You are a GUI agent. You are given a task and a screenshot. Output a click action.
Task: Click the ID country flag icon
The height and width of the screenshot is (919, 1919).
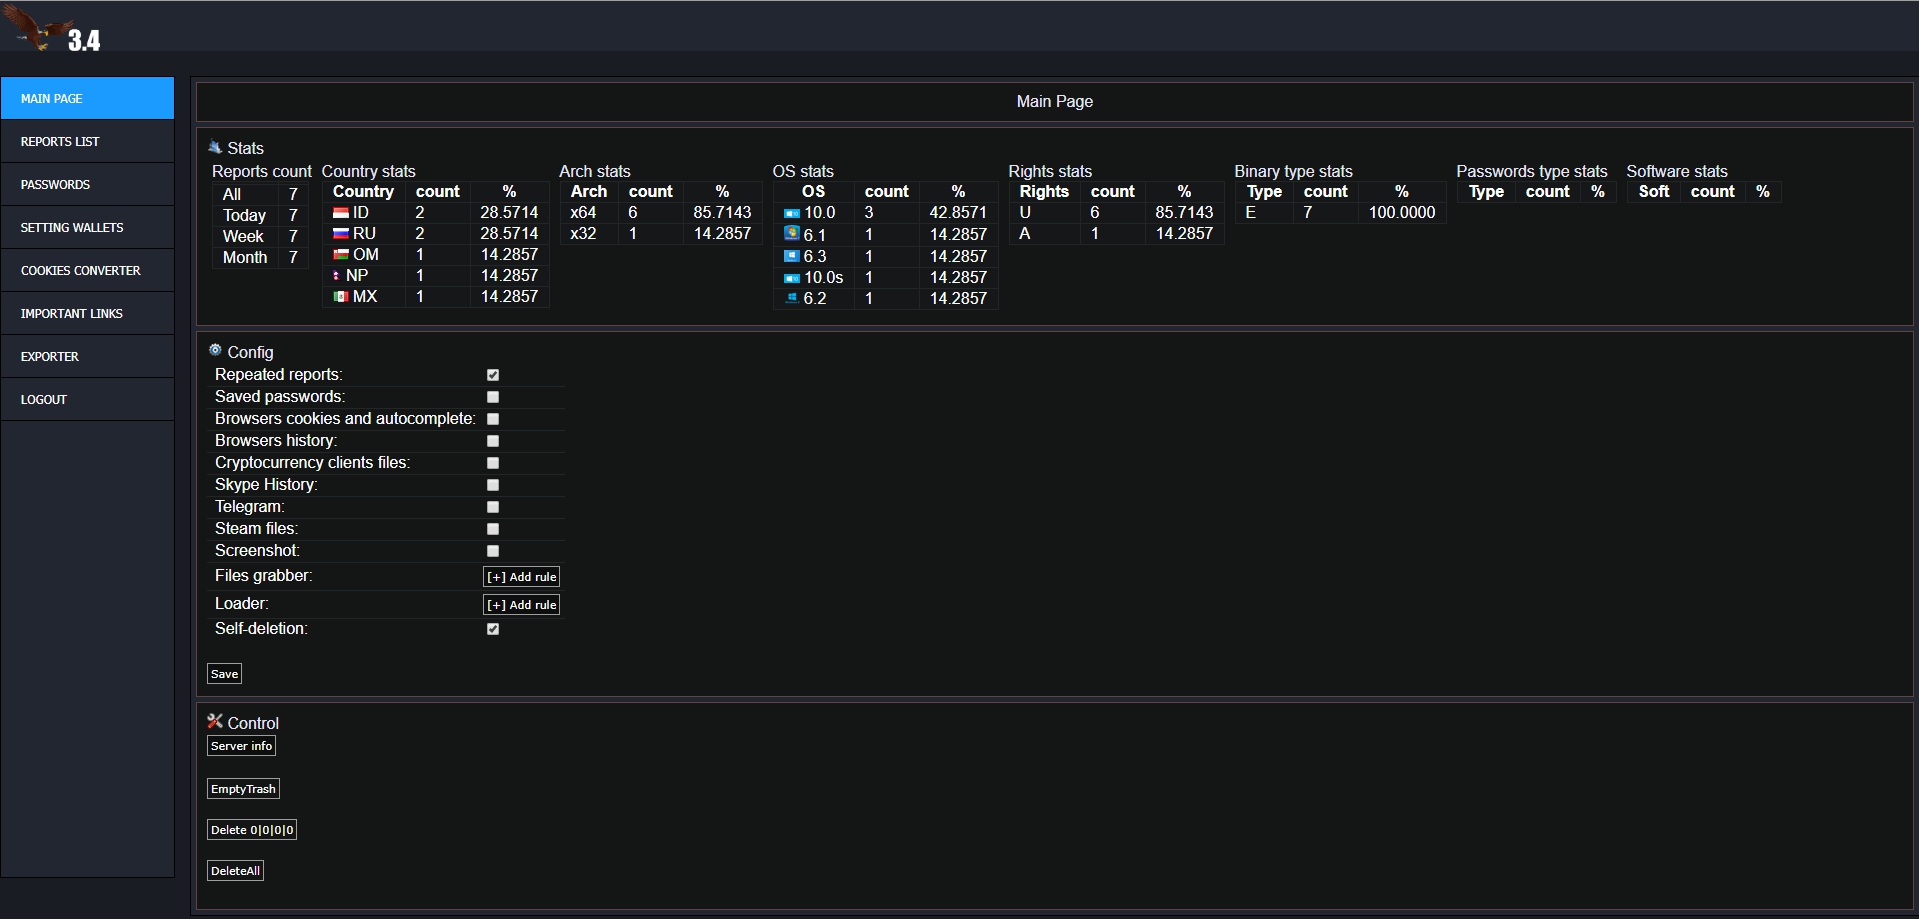point(340,213)
